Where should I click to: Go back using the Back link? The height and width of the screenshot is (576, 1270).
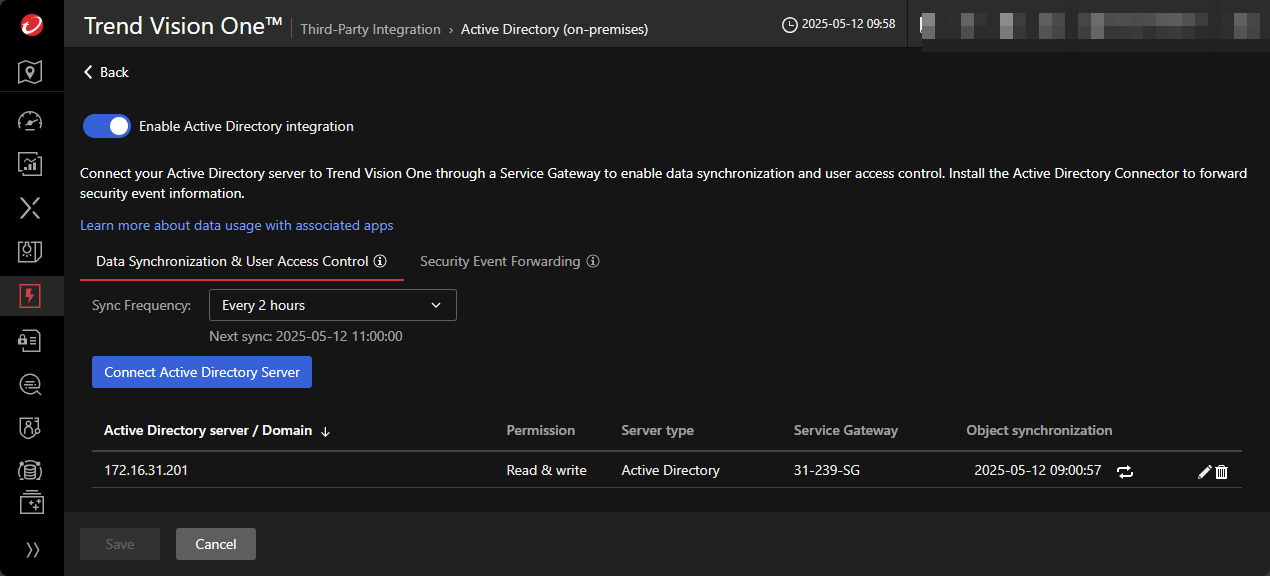pyautogui.click(x=106, y=72)
